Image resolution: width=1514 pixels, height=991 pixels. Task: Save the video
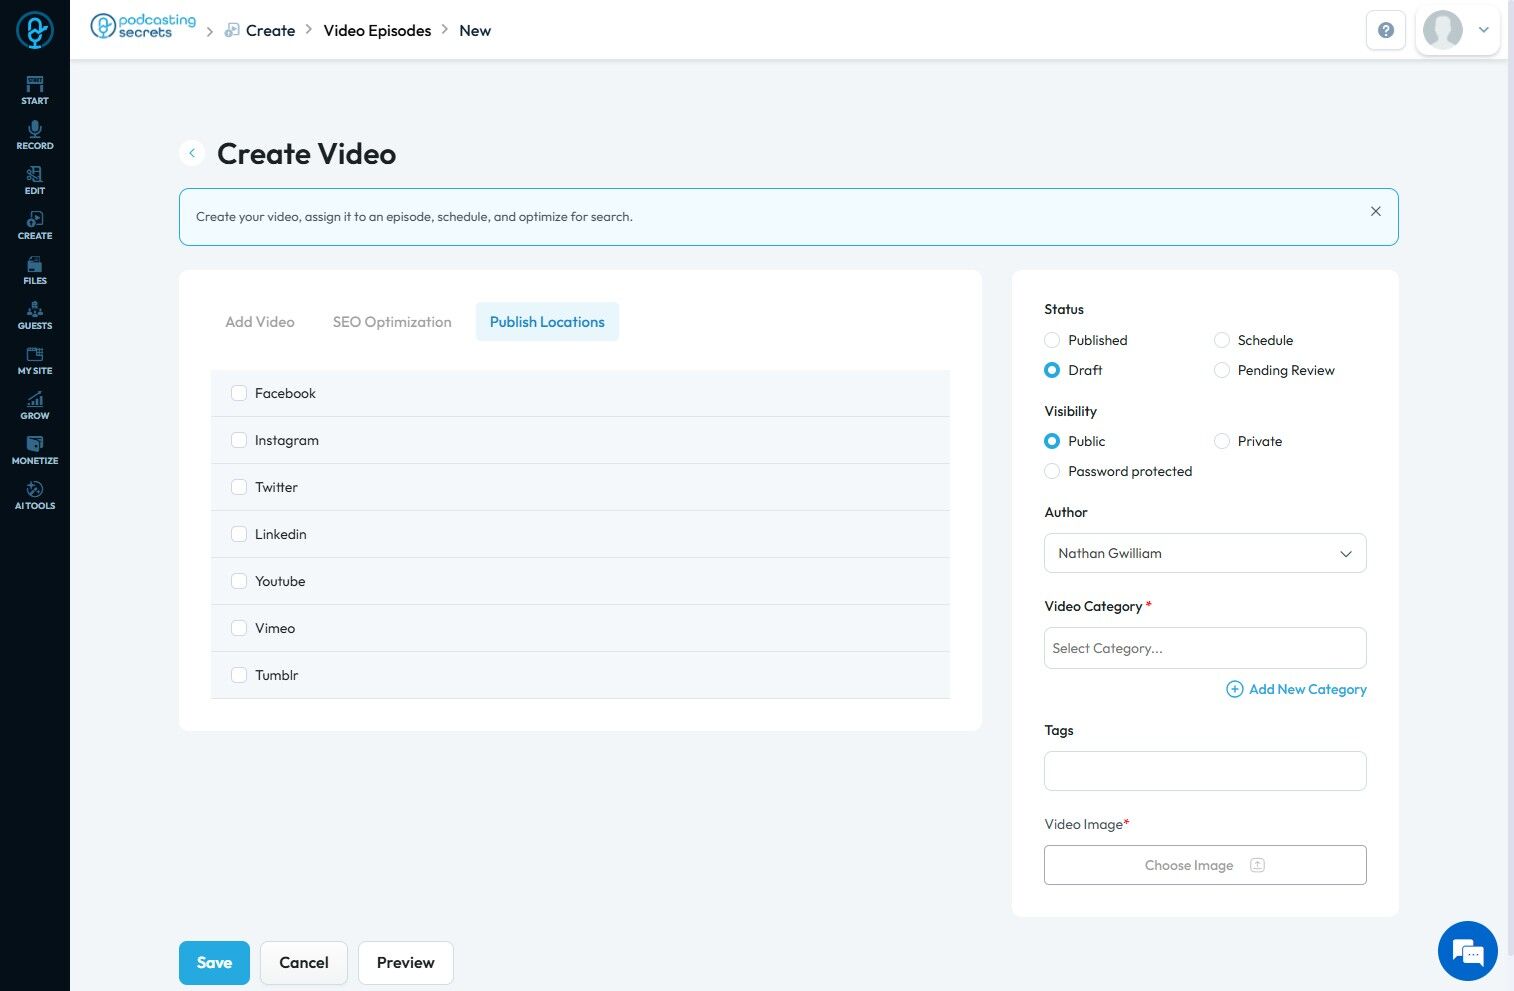214,963
